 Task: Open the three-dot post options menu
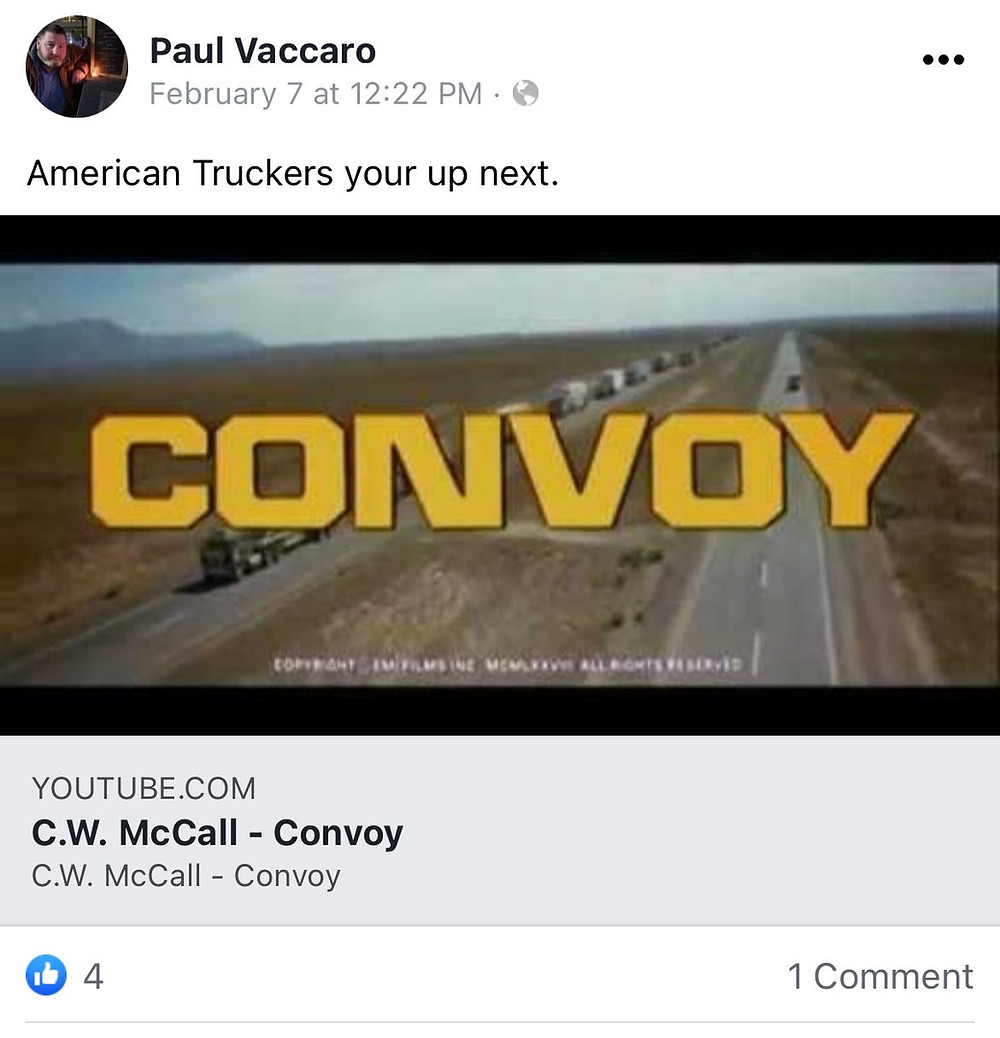(x=943, y=60)
